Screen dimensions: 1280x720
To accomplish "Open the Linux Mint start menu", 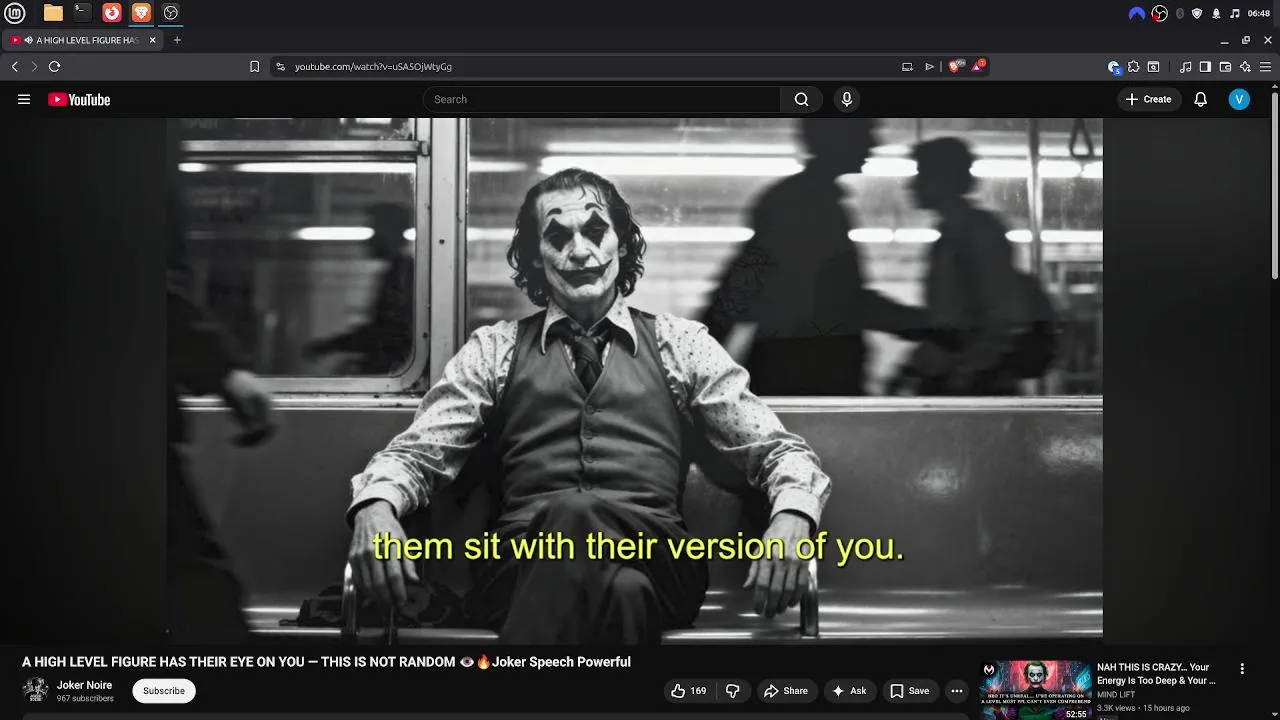I will (x=14, y=13).
